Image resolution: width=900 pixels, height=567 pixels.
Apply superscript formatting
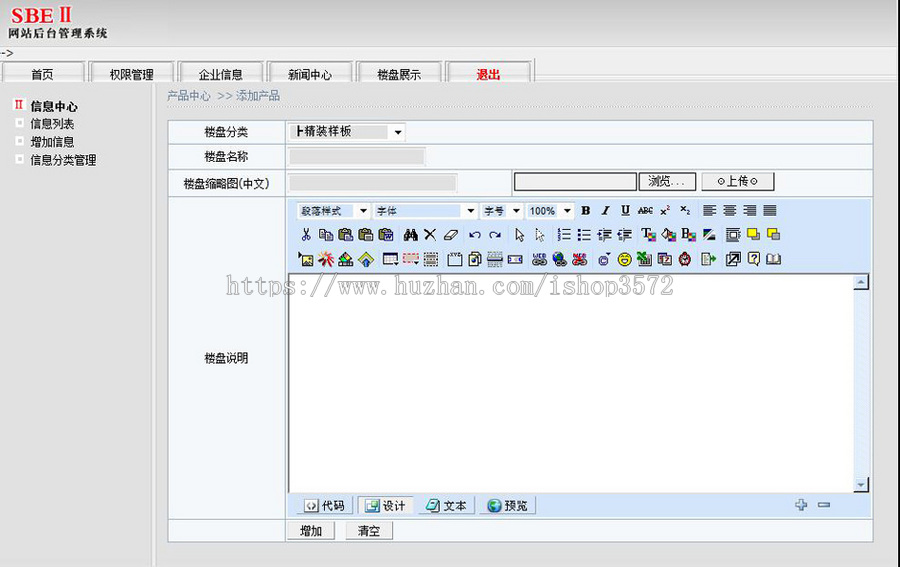tap(665, 211)
